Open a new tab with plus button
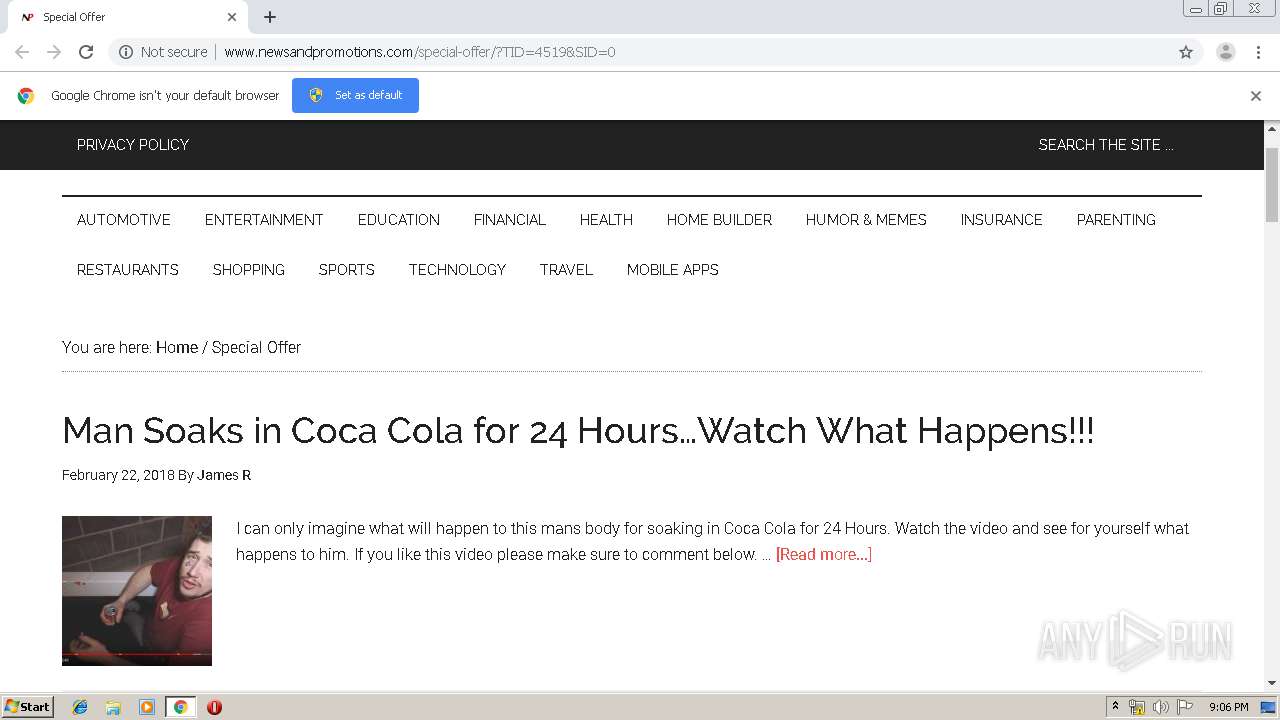The image size is (1280, 720). coord(270,17)
